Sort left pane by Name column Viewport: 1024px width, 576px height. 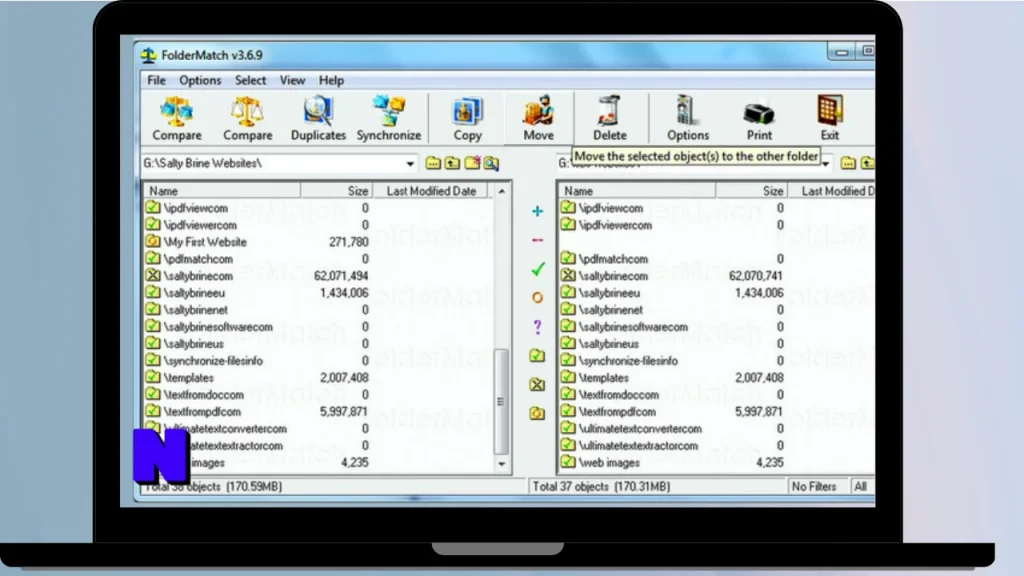pyautogui.click(x=222, y=191)
